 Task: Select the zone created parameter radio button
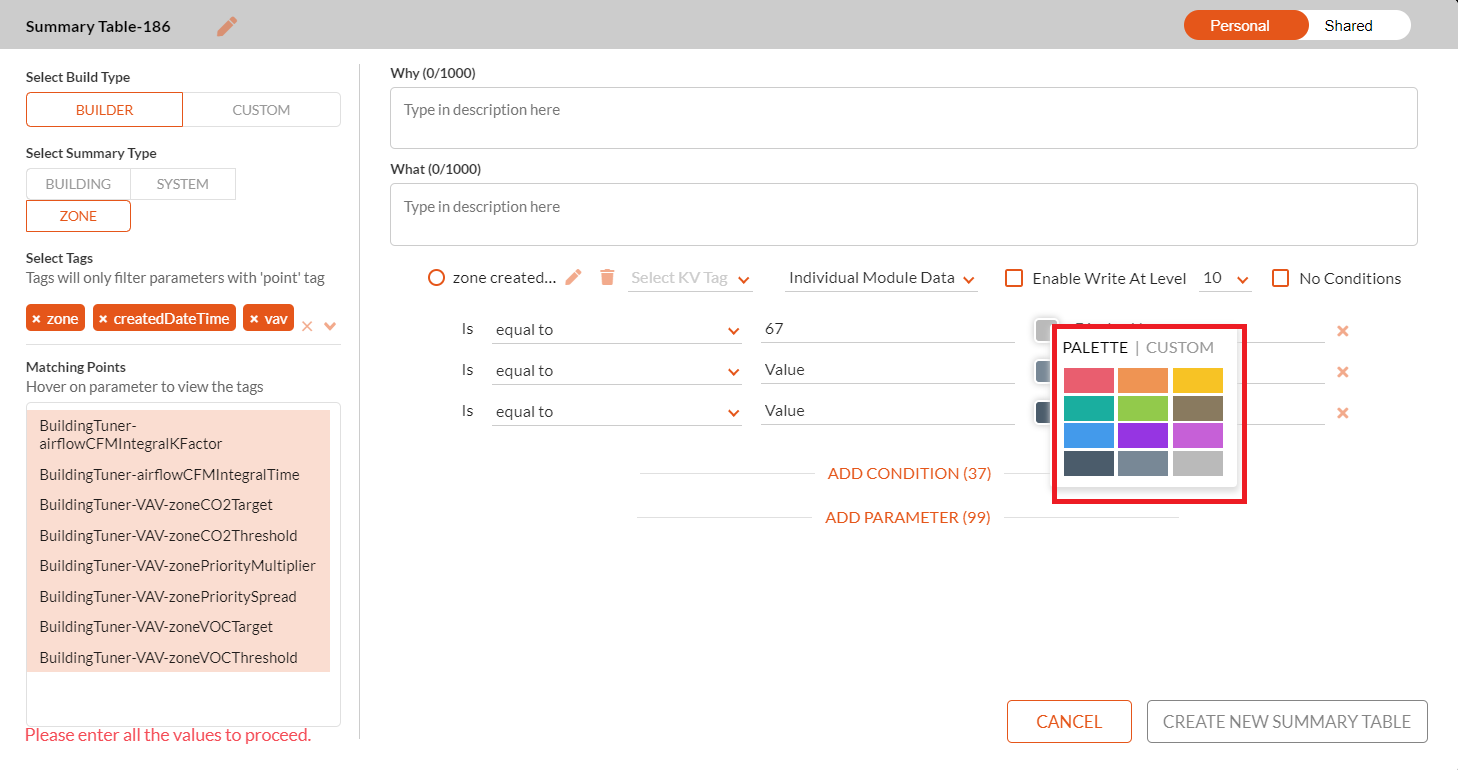[436, 278]
